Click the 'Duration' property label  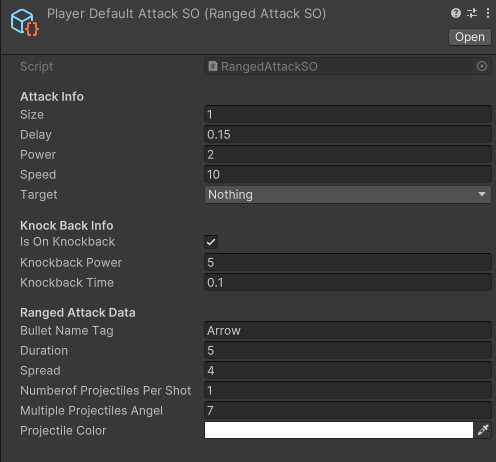(x=44, y=351)
